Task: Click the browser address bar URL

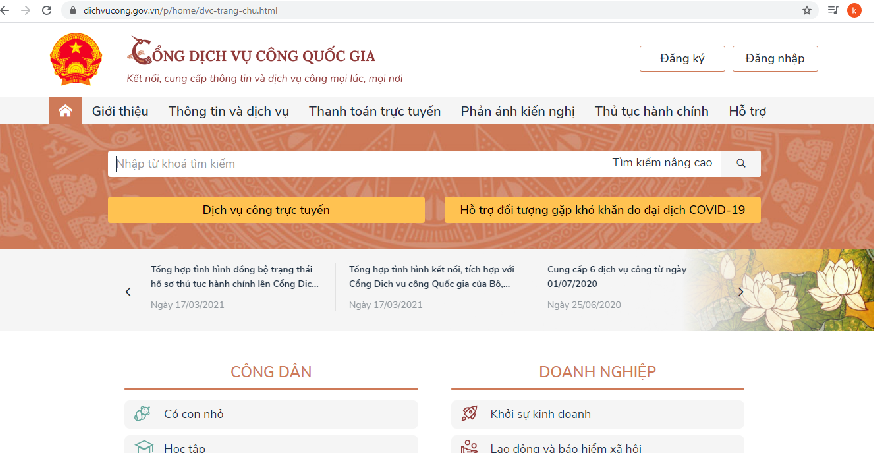Action: pyautogui.click(x=180, y=11)
